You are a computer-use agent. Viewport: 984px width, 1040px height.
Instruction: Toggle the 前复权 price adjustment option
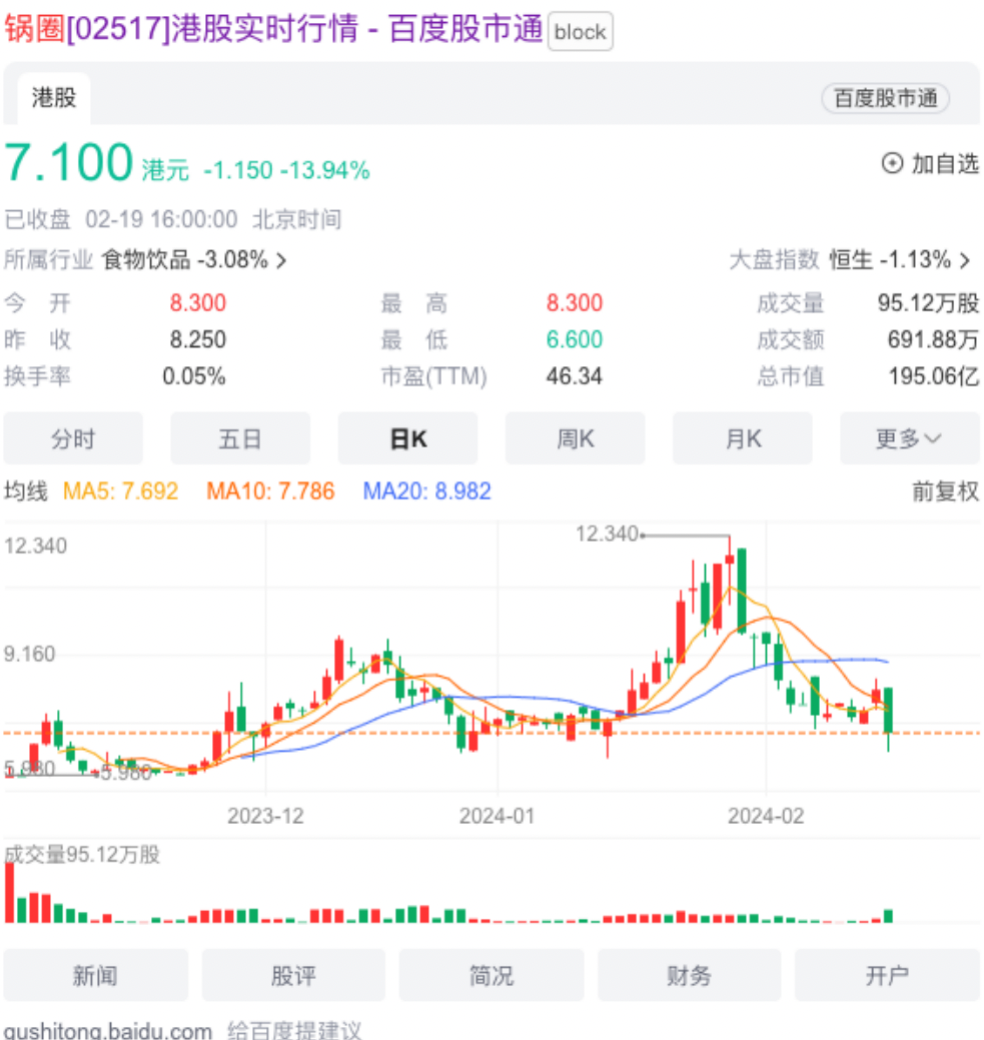[x=945, y=491]
